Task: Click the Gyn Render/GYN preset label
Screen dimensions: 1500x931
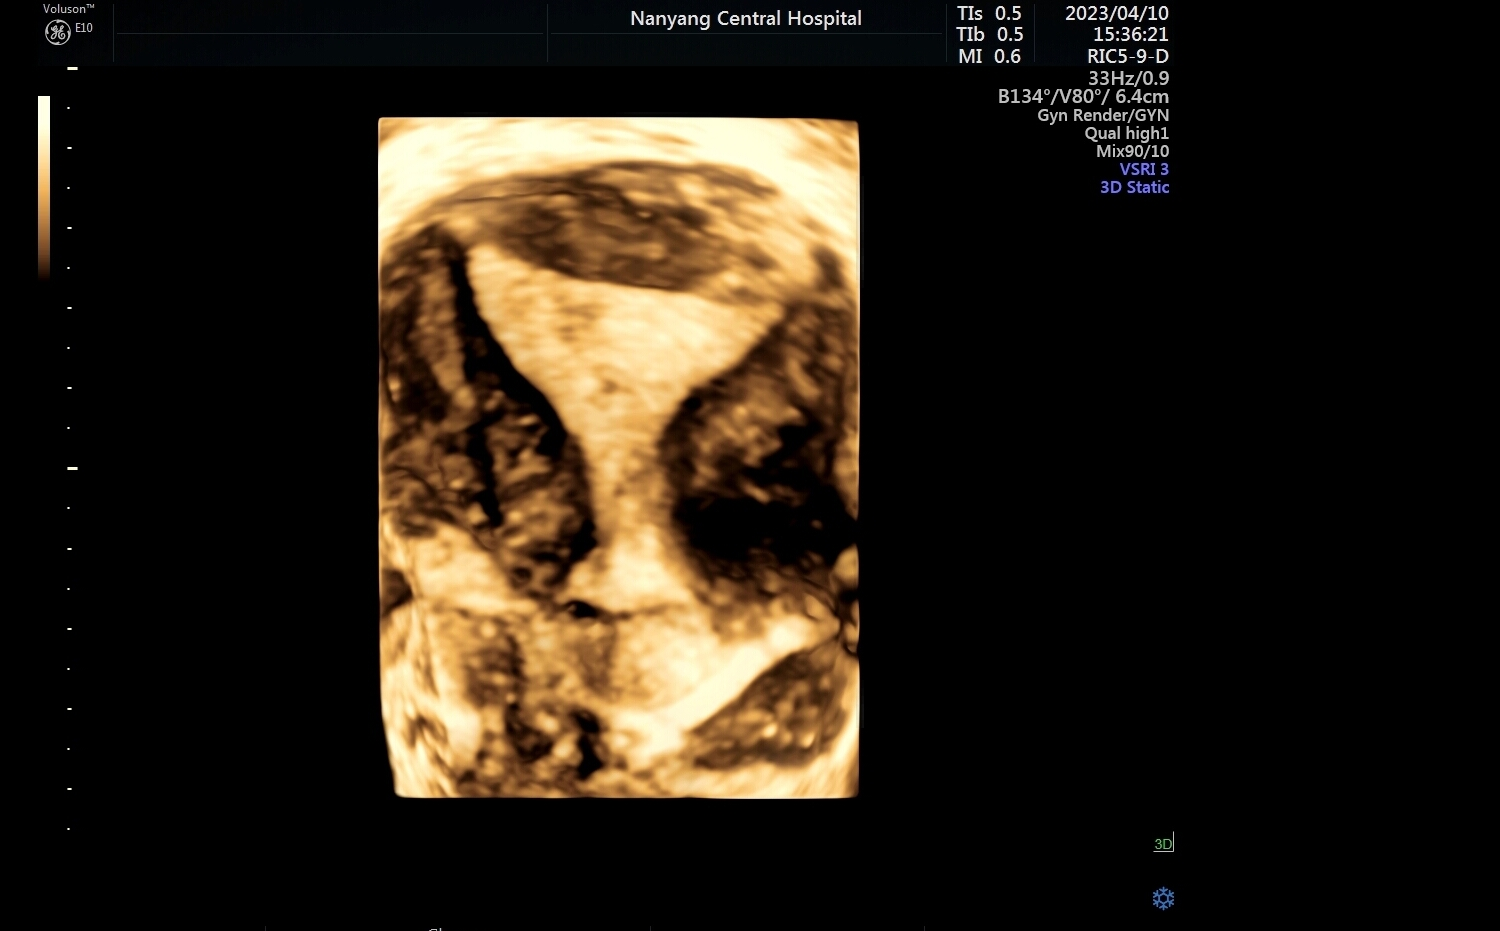Action: coord(1102,115)
